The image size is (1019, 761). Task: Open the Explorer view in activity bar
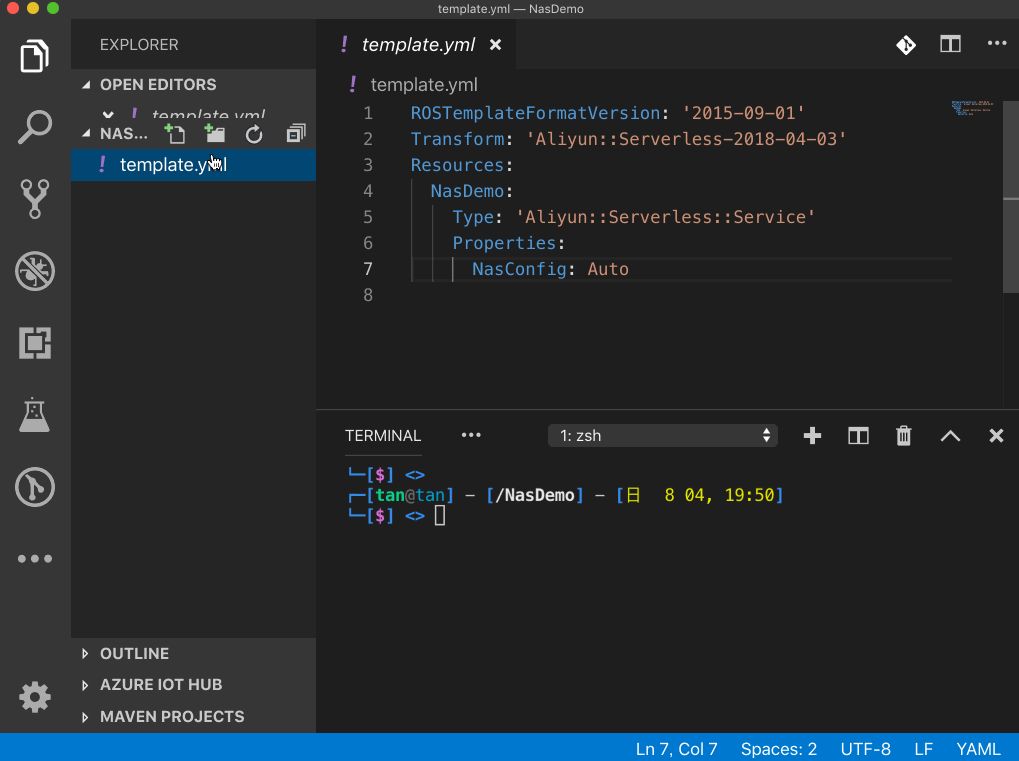[x=35, y=56]
